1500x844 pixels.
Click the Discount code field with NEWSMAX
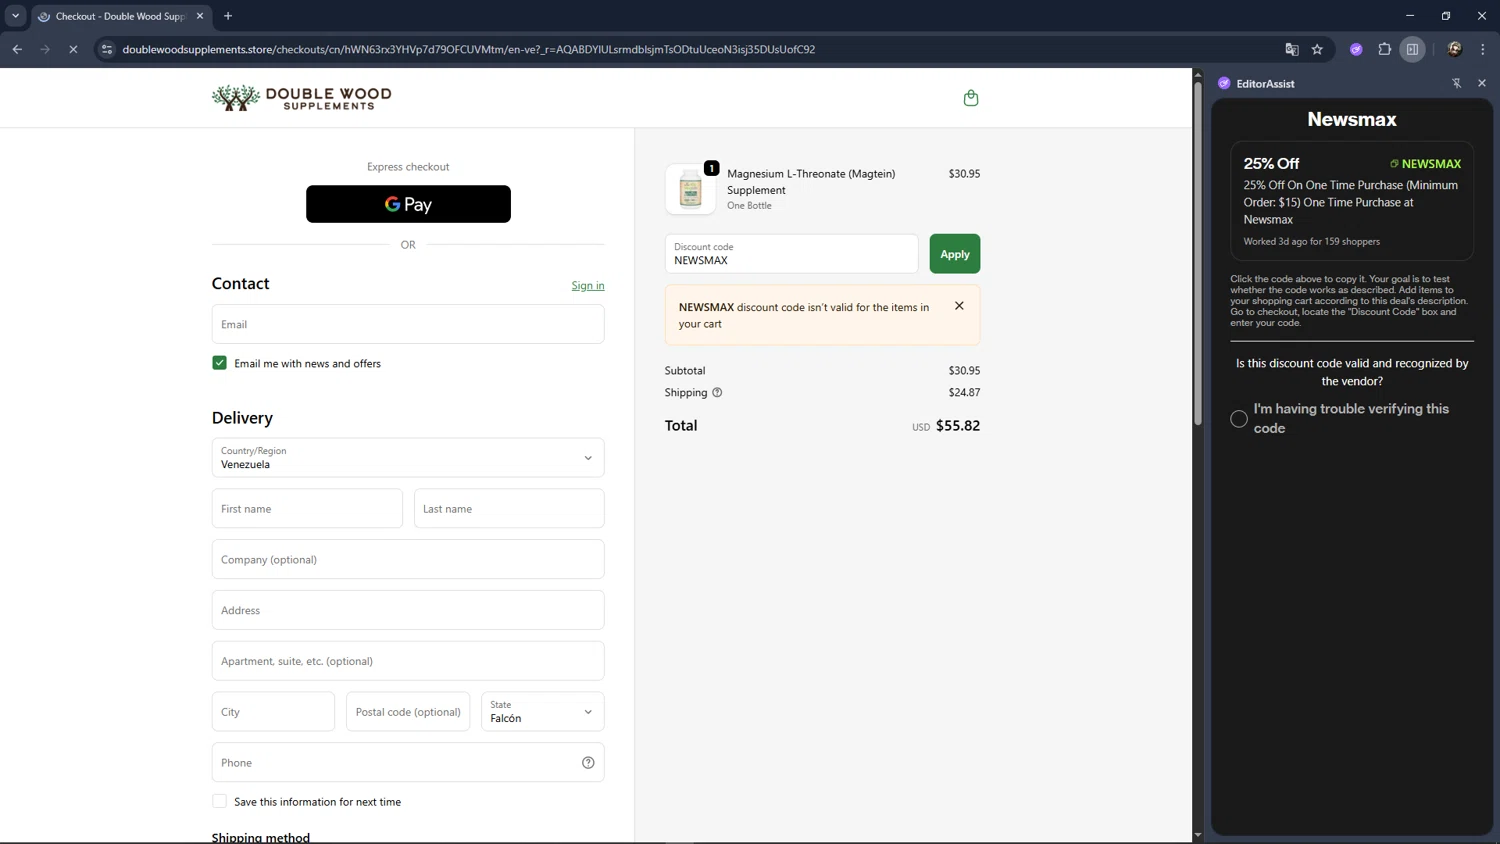point(791,254)
